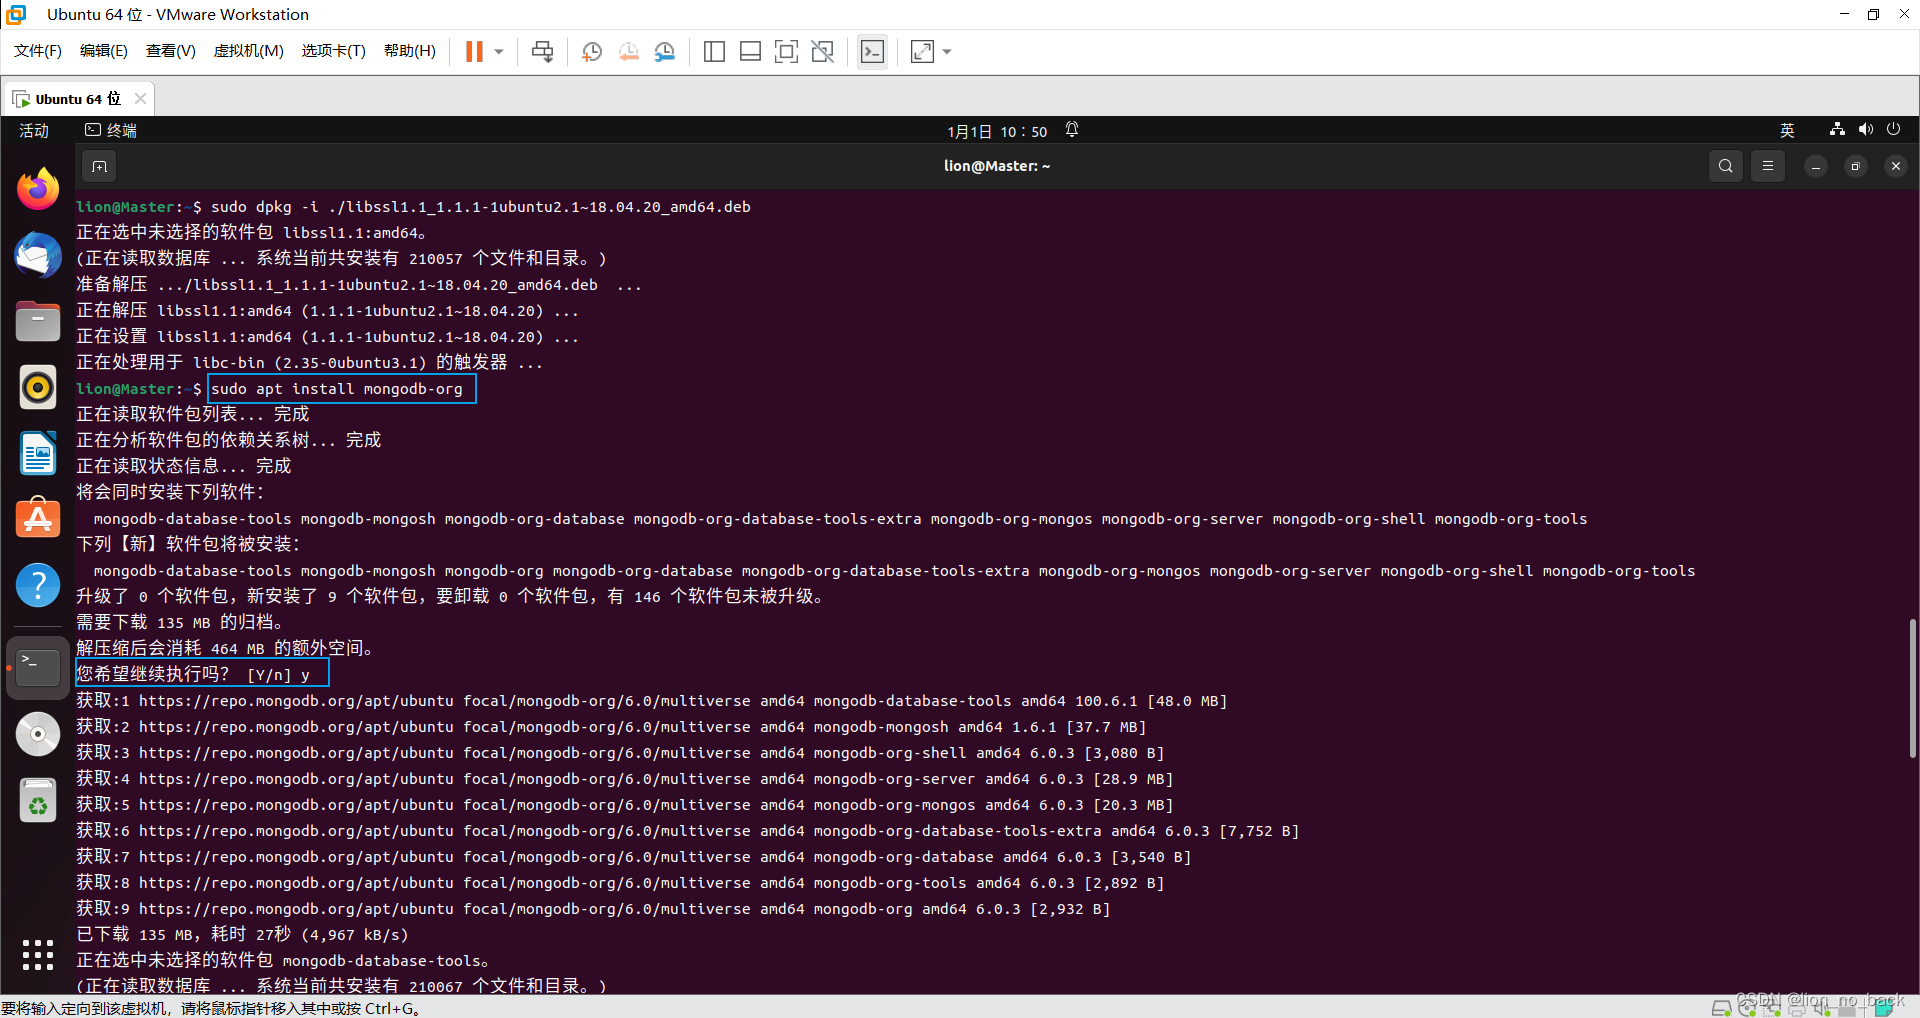Click the Terminal icon in the dock
The width and height of the screenshot is (1920, 1018).
click(x=38, y=667)
